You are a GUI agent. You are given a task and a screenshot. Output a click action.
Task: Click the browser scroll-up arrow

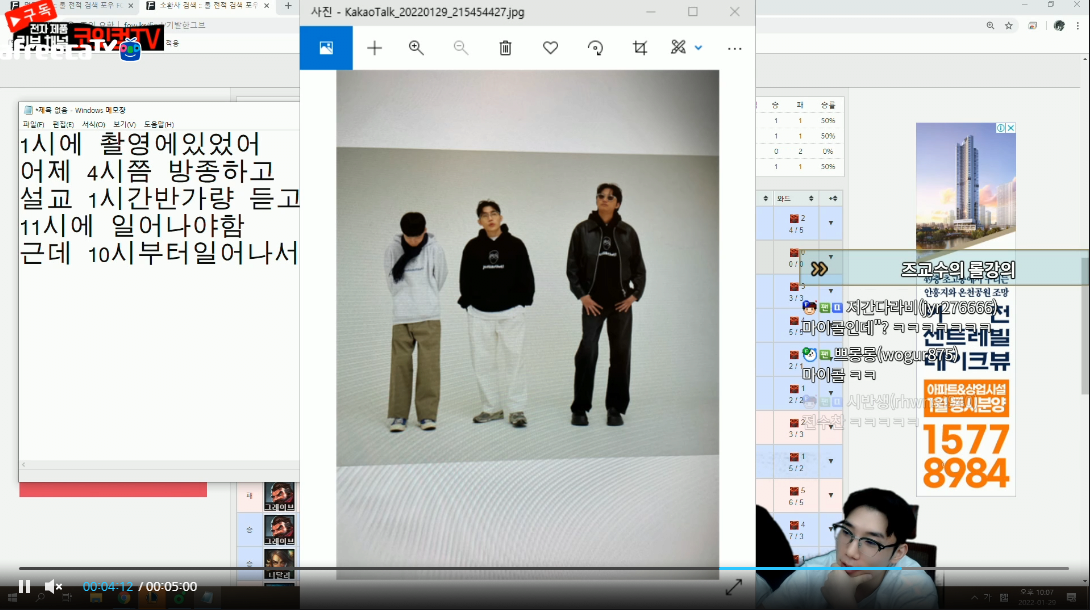coord(1085,60)
